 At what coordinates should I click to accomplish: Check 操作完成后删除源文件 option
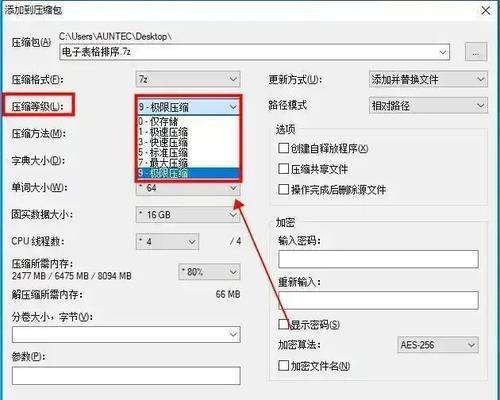click(x=283, y=189)
